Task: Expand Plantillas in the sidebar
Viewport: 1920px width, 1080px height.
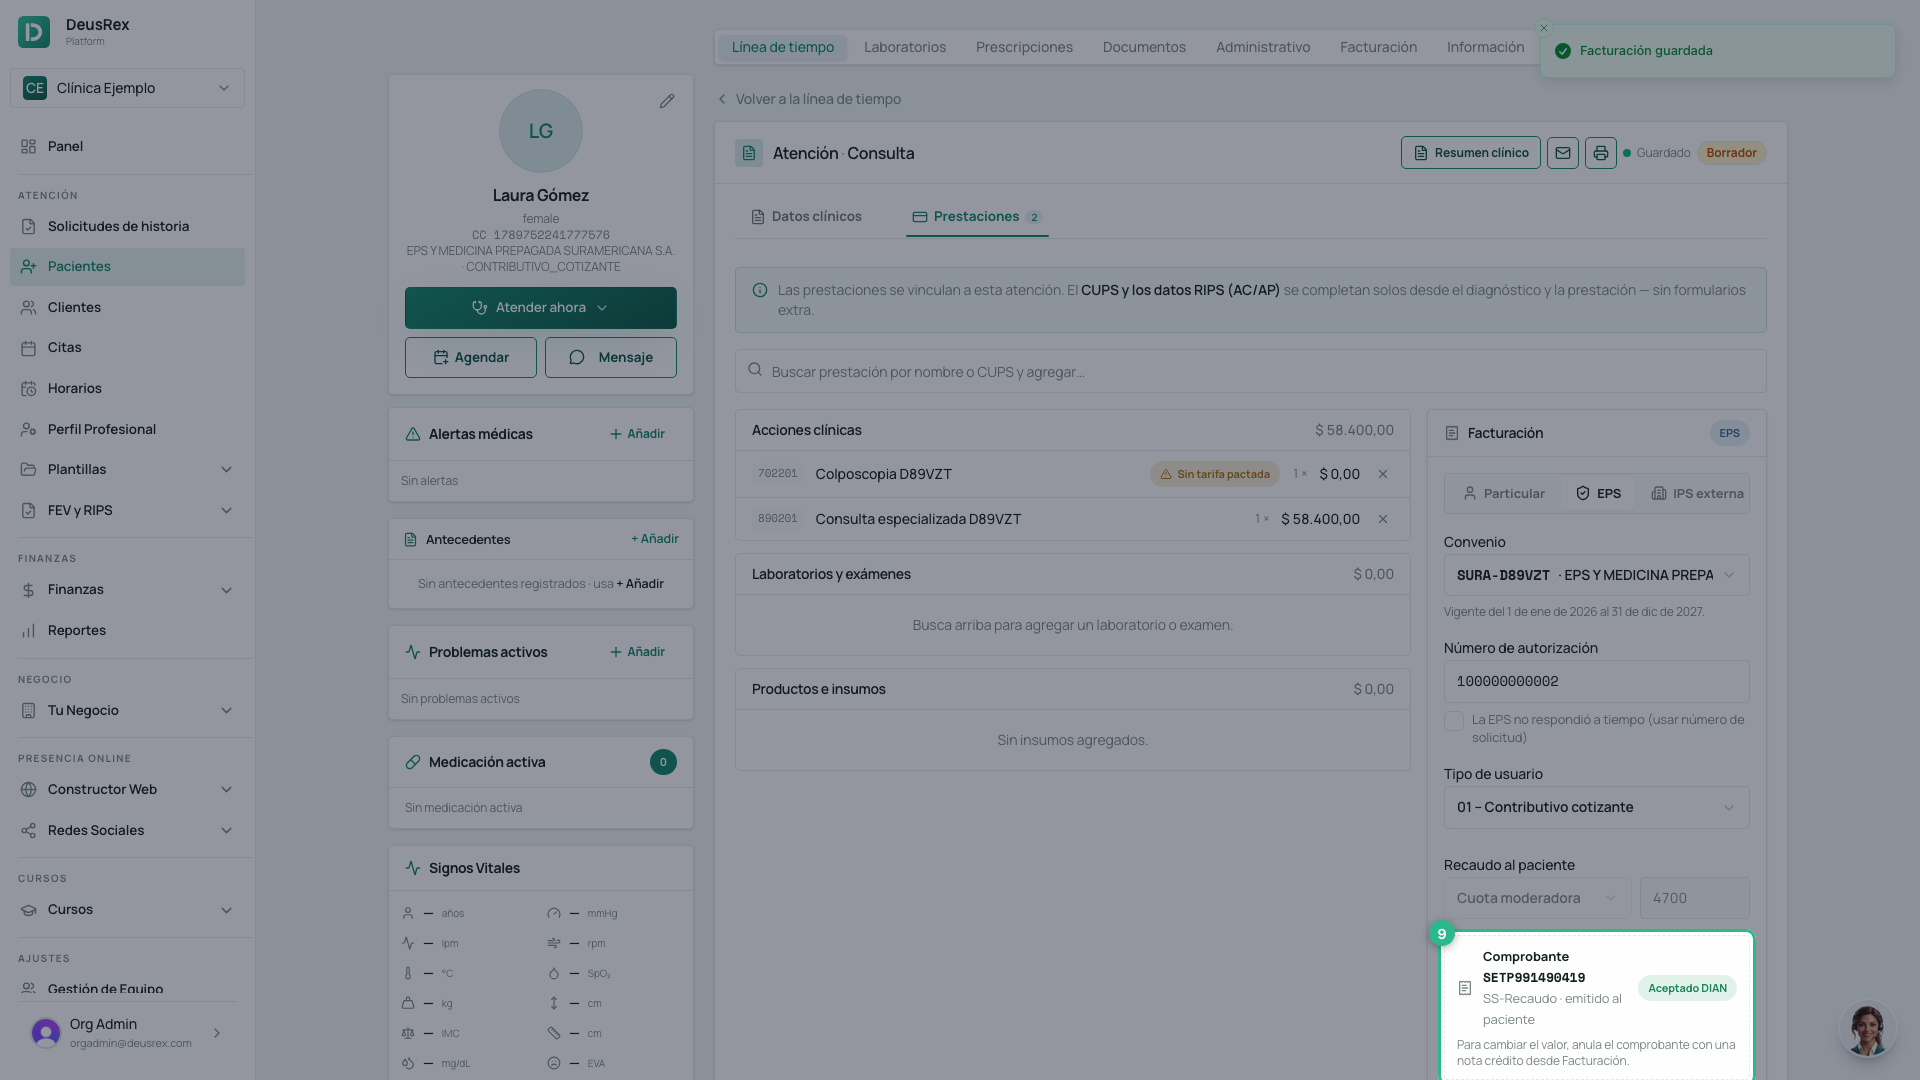Action: point(127,469)
